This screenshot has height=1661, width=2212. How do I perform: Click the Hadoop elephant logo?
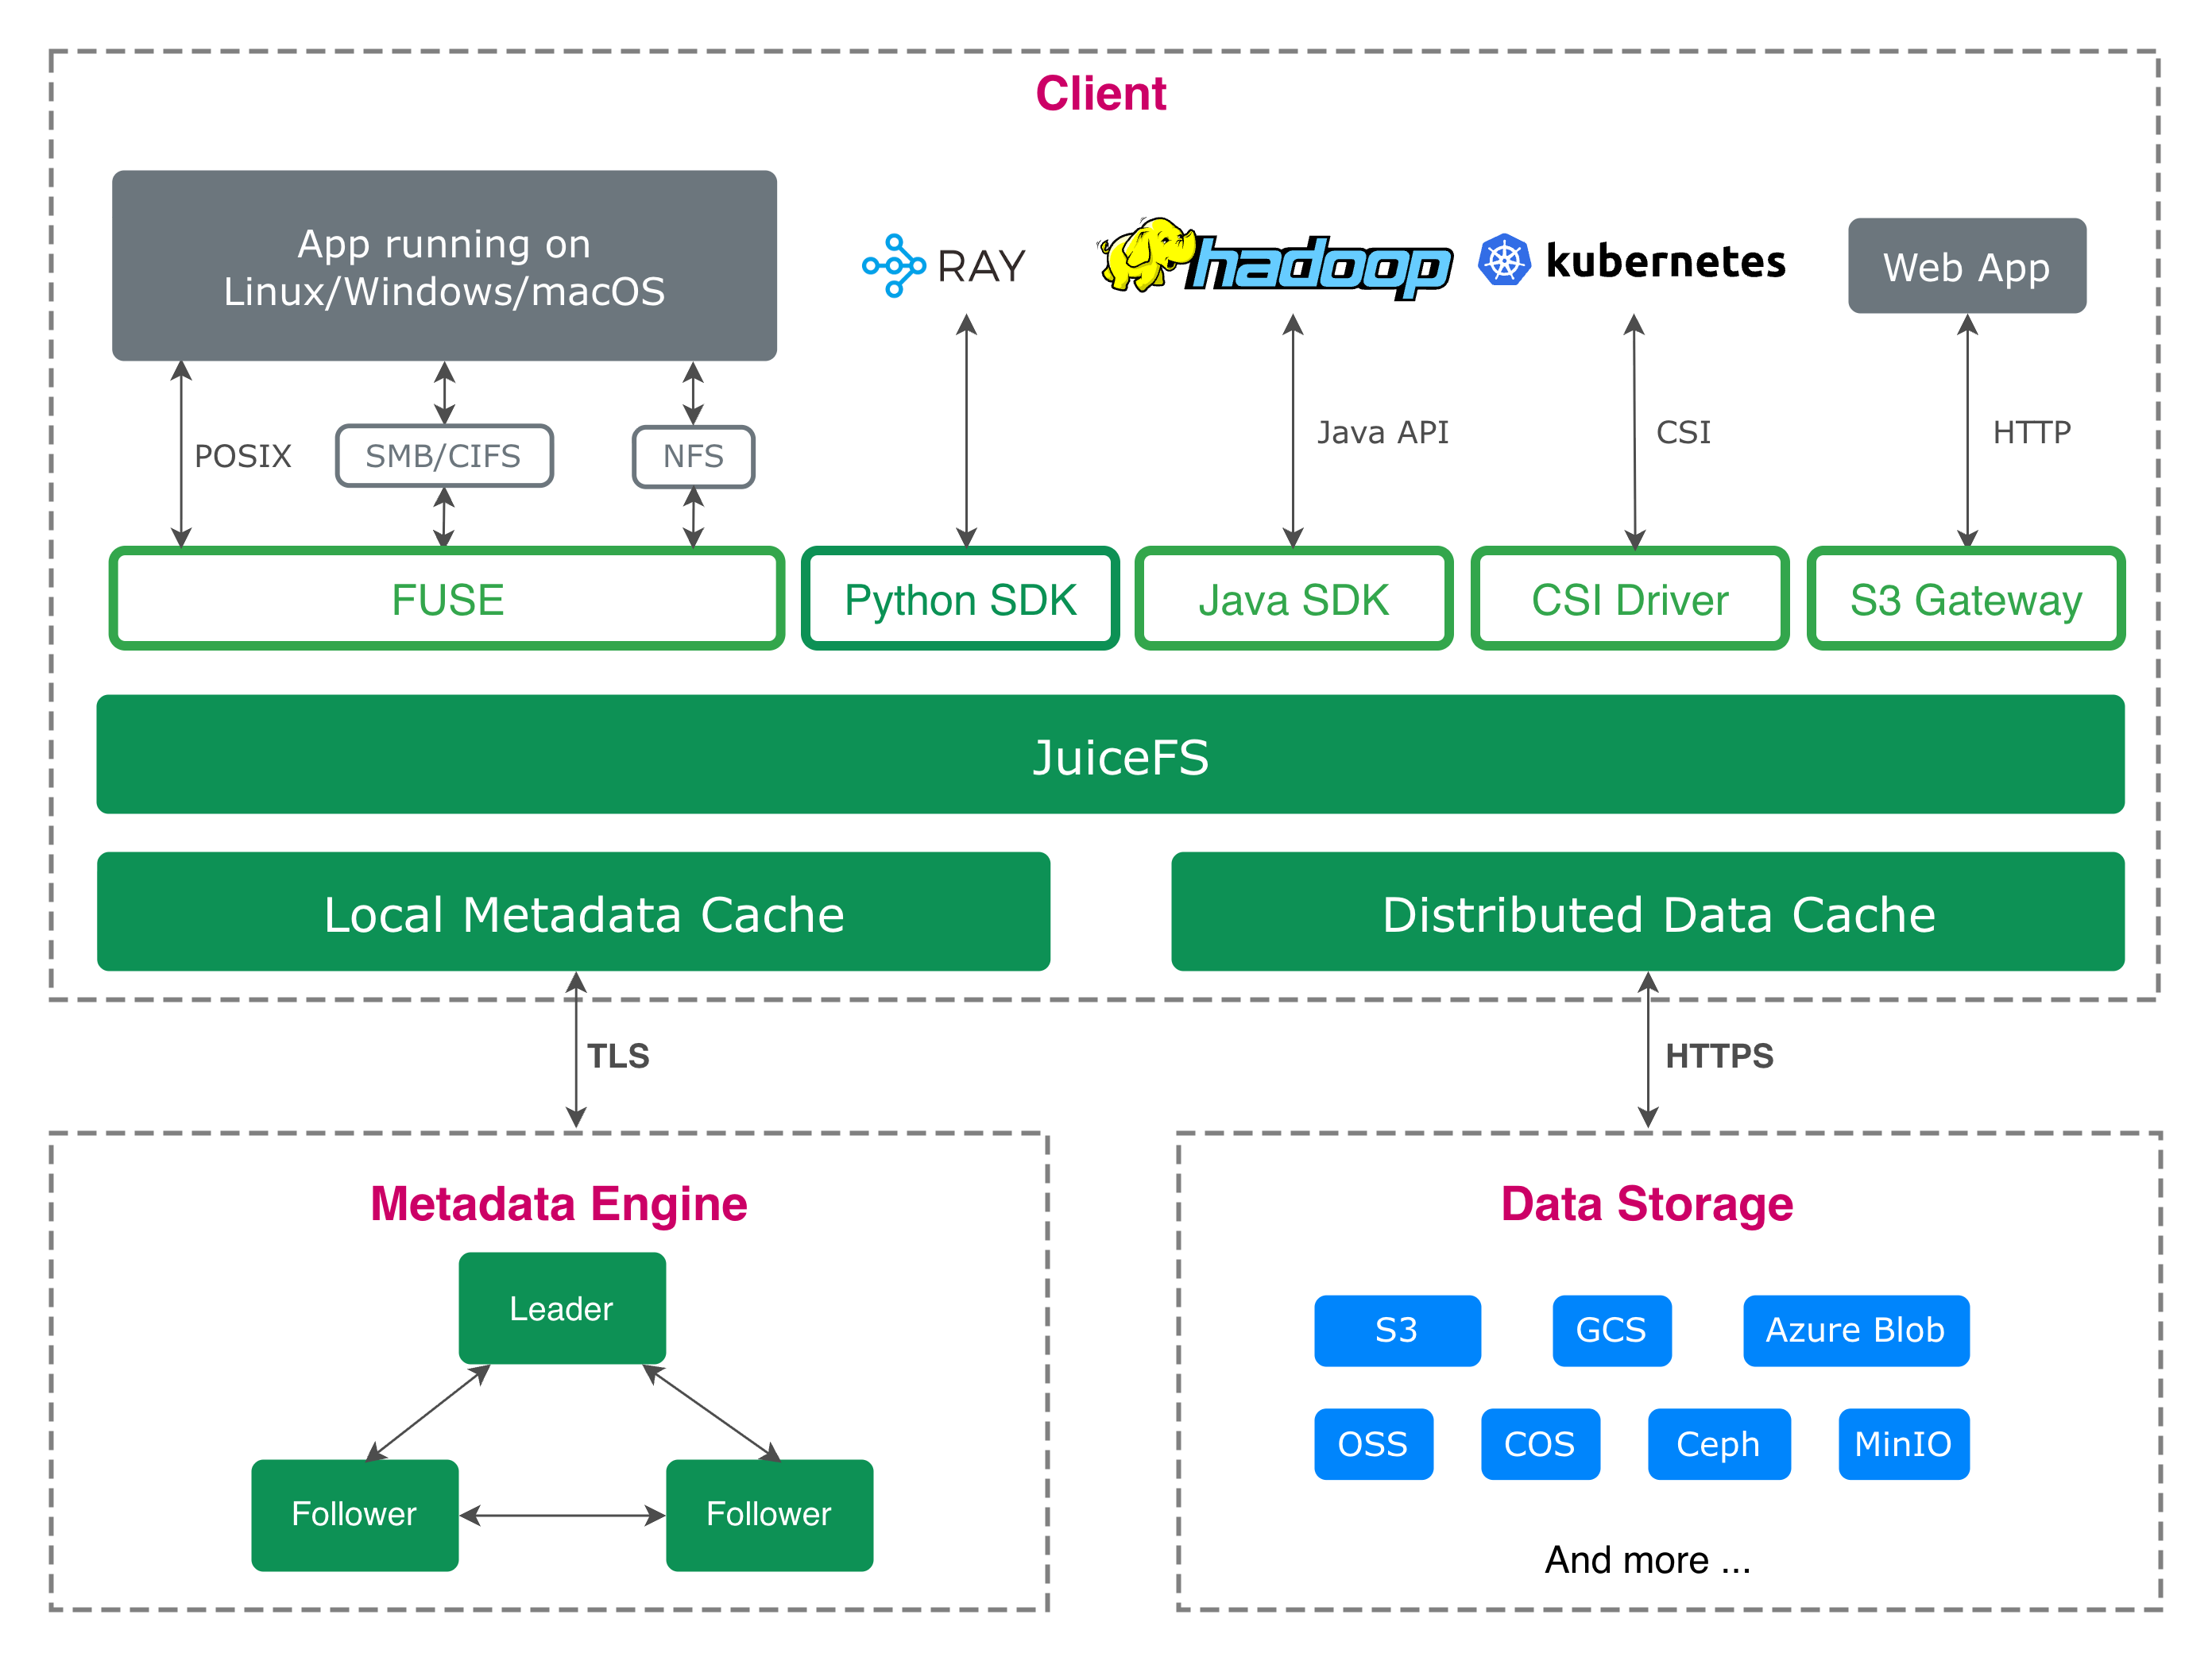tap(1146, 256)
